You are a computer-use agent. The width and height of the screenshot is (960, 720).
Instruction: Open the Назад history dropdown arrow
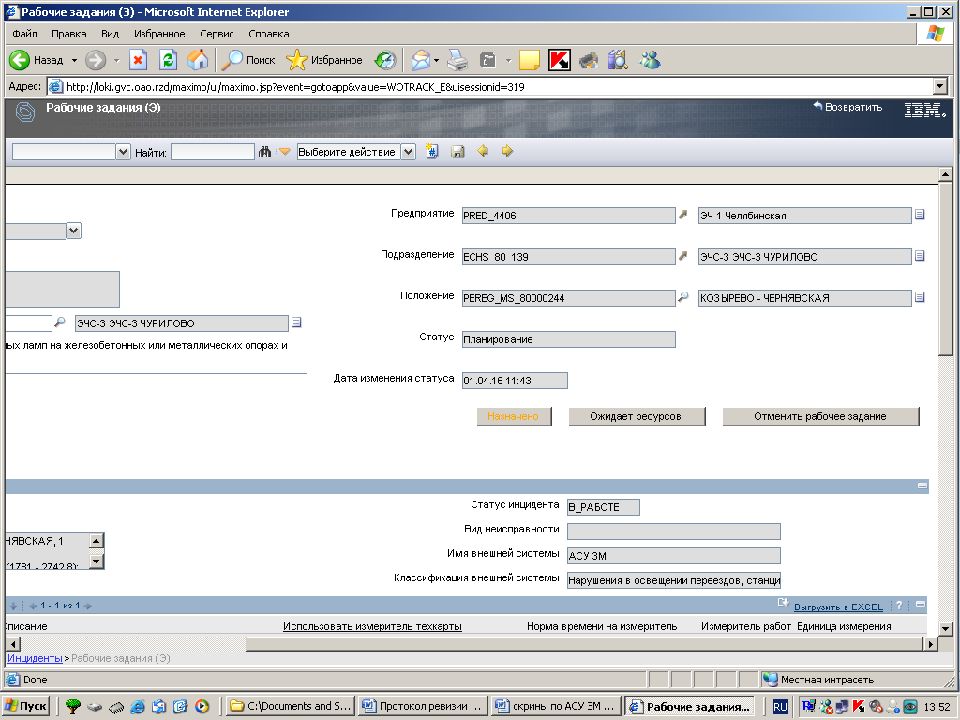click(74, 61)
